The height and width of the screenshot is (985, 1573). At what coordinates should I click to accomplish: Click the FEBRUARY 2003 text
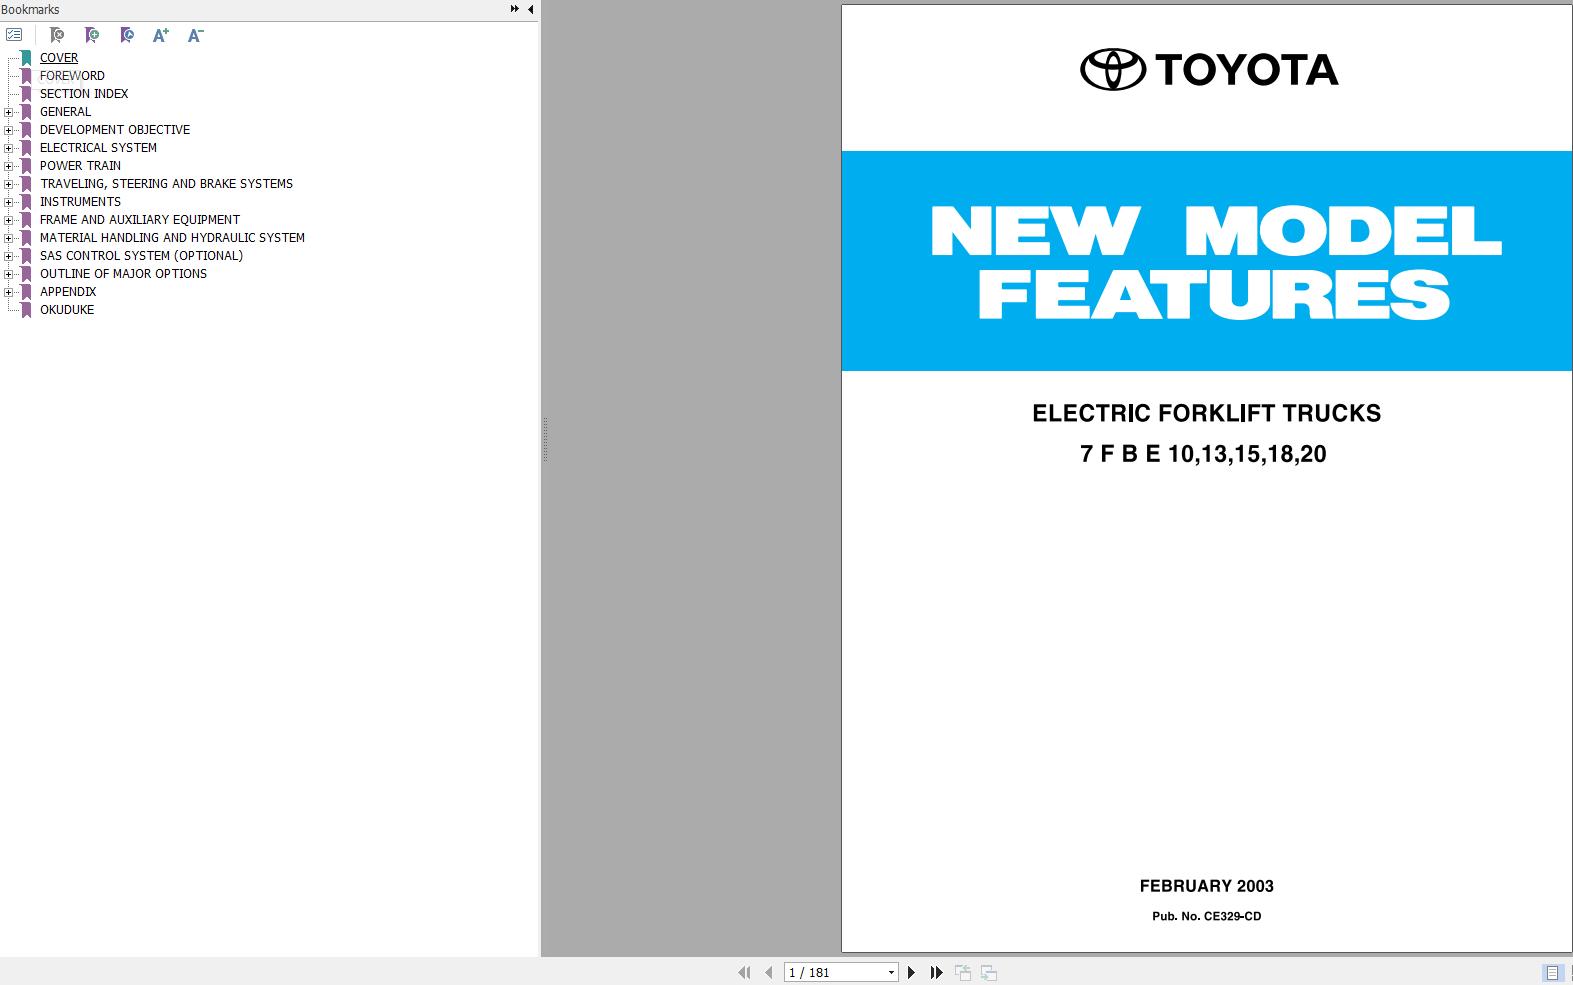[1206, 886]
